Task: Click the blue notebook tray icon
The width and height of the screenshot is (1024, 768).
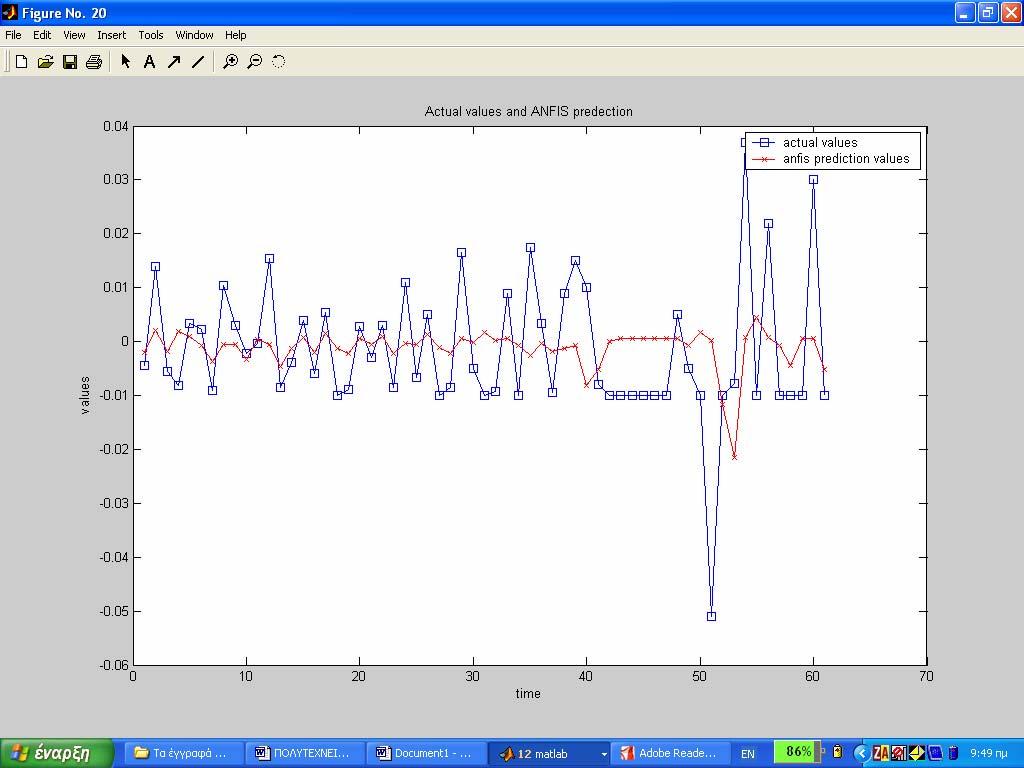Action: tap(935, 754)
